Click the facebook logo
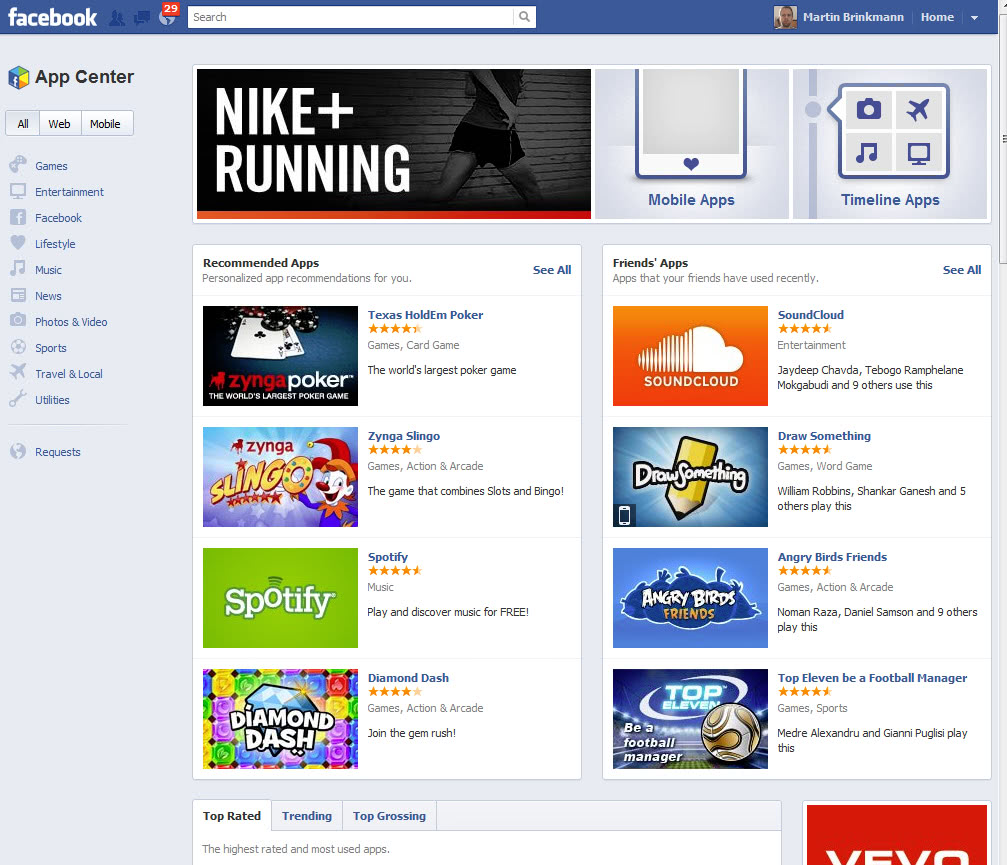The height and width of the screenshot is (865, 1007). (x=53, y=17)
